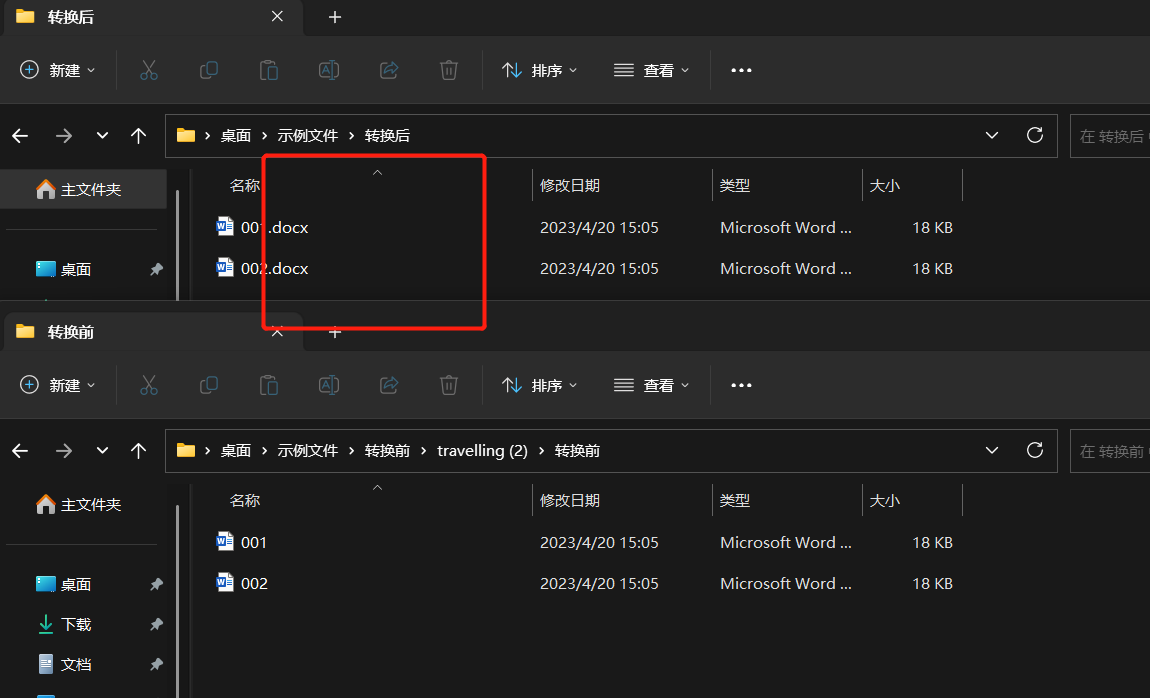Click the Delete trash icon in the toolbar
This screenshot has width=1150, height=698.
point(448,70)
